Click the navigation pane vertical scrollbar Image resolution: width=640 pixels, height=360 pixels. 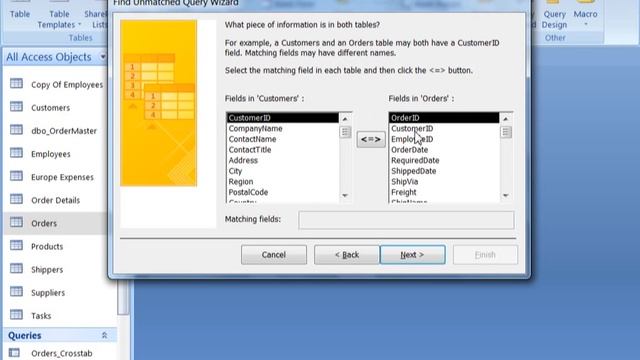tap(123, 297)
